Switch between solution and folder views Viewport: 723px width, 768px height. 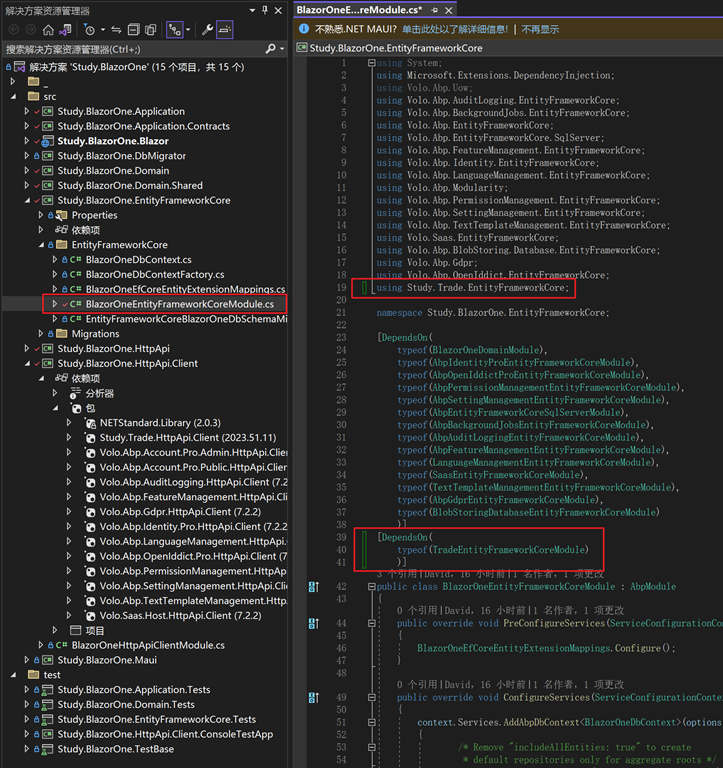point(65,30)
